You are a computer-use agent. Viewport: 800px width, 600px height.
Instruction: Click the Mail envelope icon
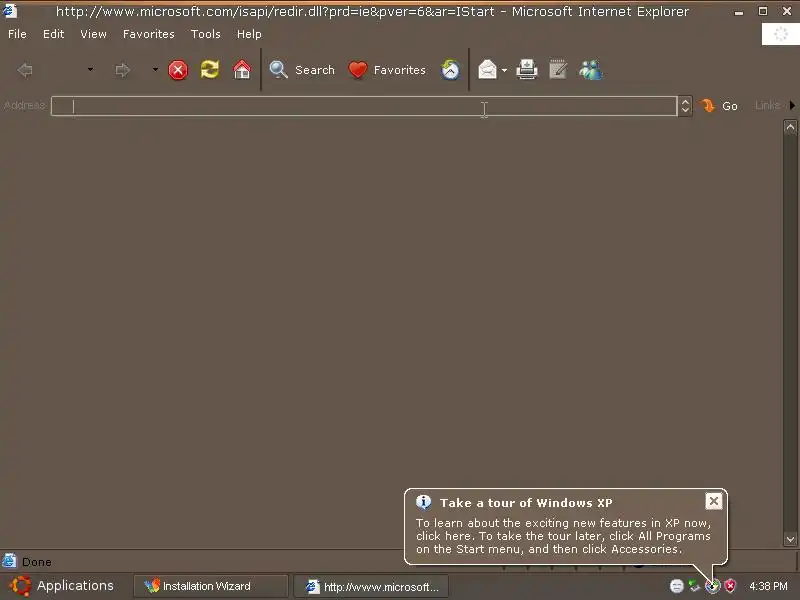point(487,70)
